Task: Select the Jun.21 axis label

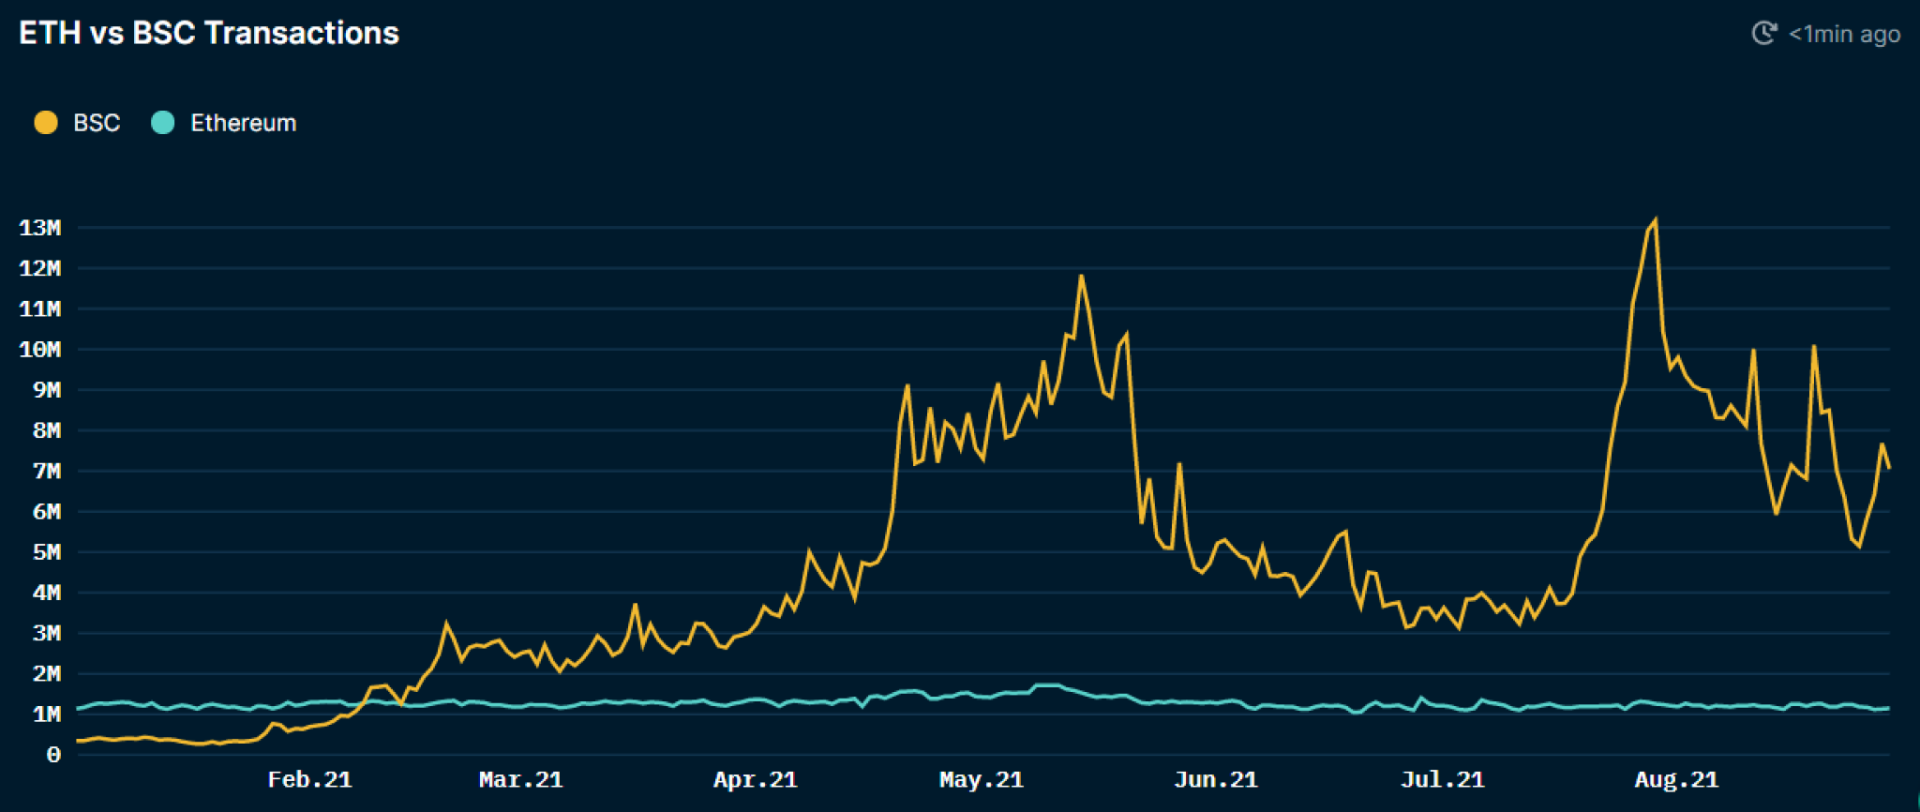Action: [1215, 780]
